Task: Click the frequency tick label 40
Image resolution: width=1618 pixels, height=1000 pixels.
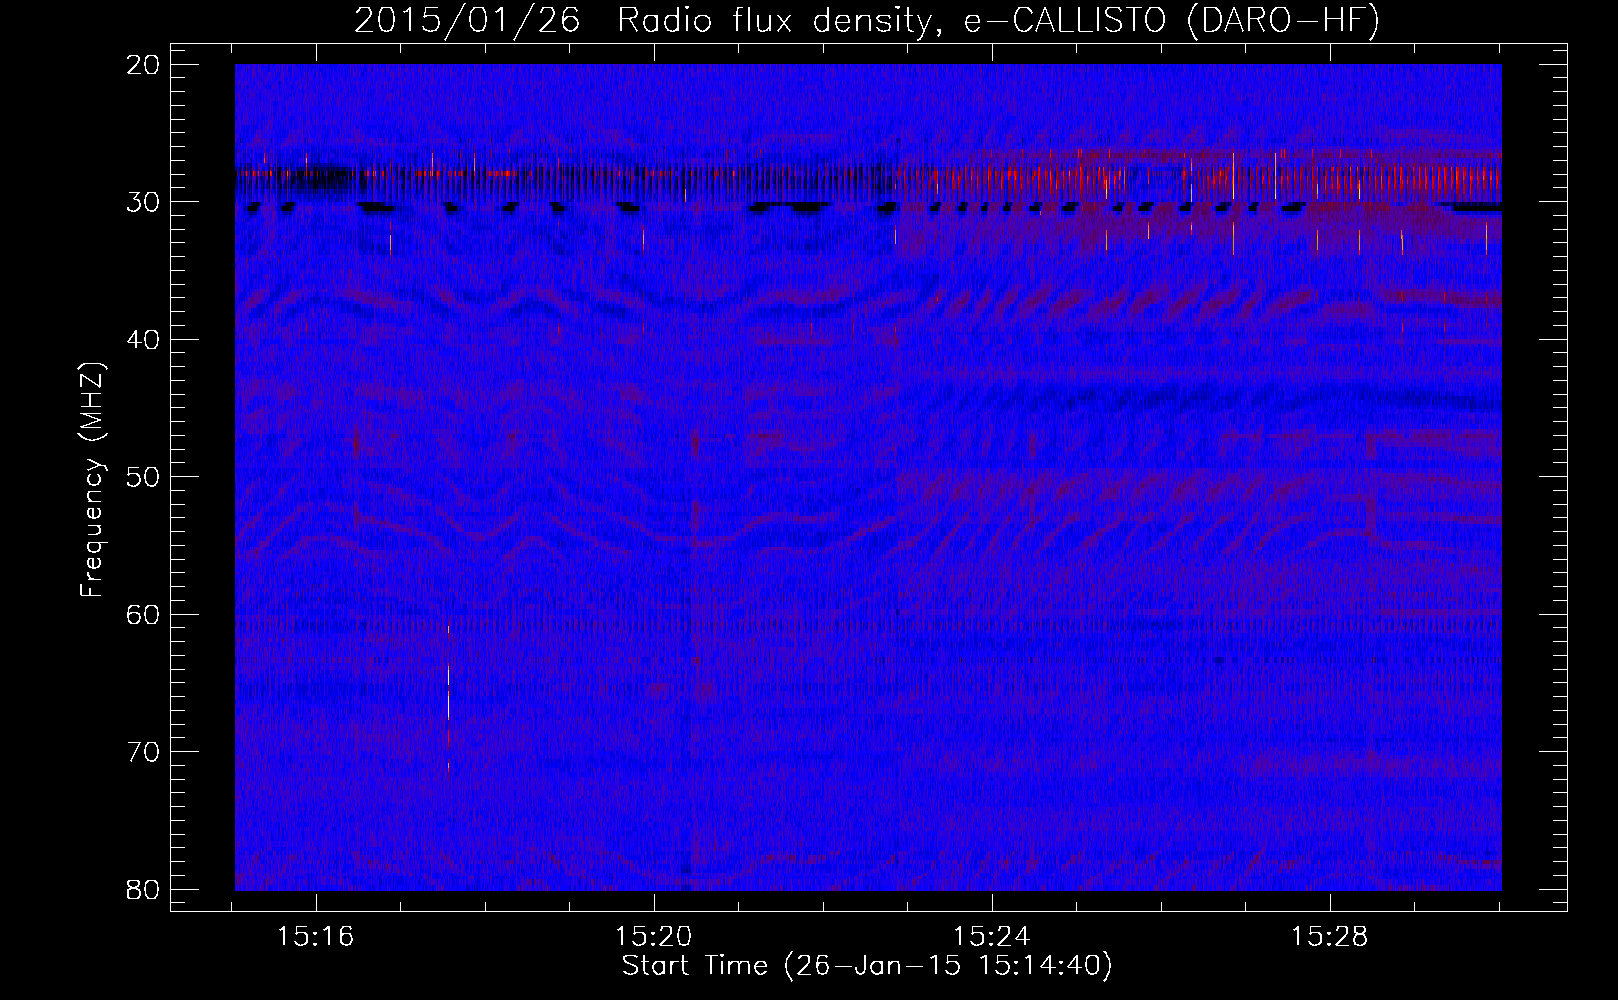Action: pyautogui.click(x=144, y=340)
